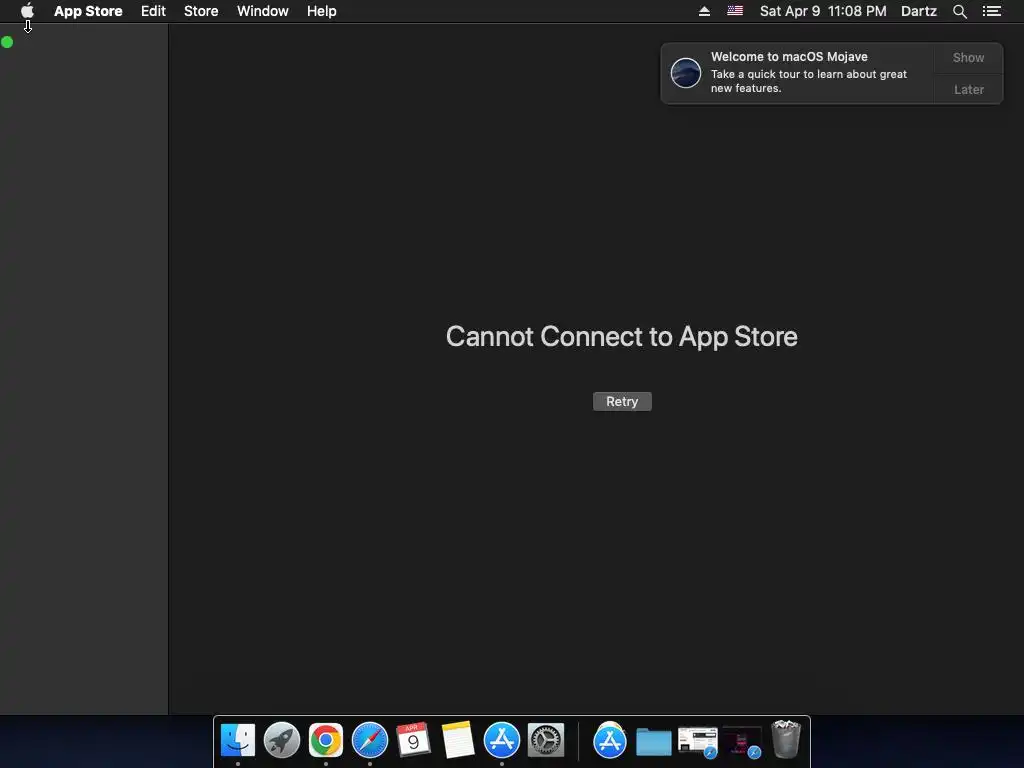1024x768 pixels.
Task: Open Calendar showing Apr 9 in Dock
Action: coord(413,741)
